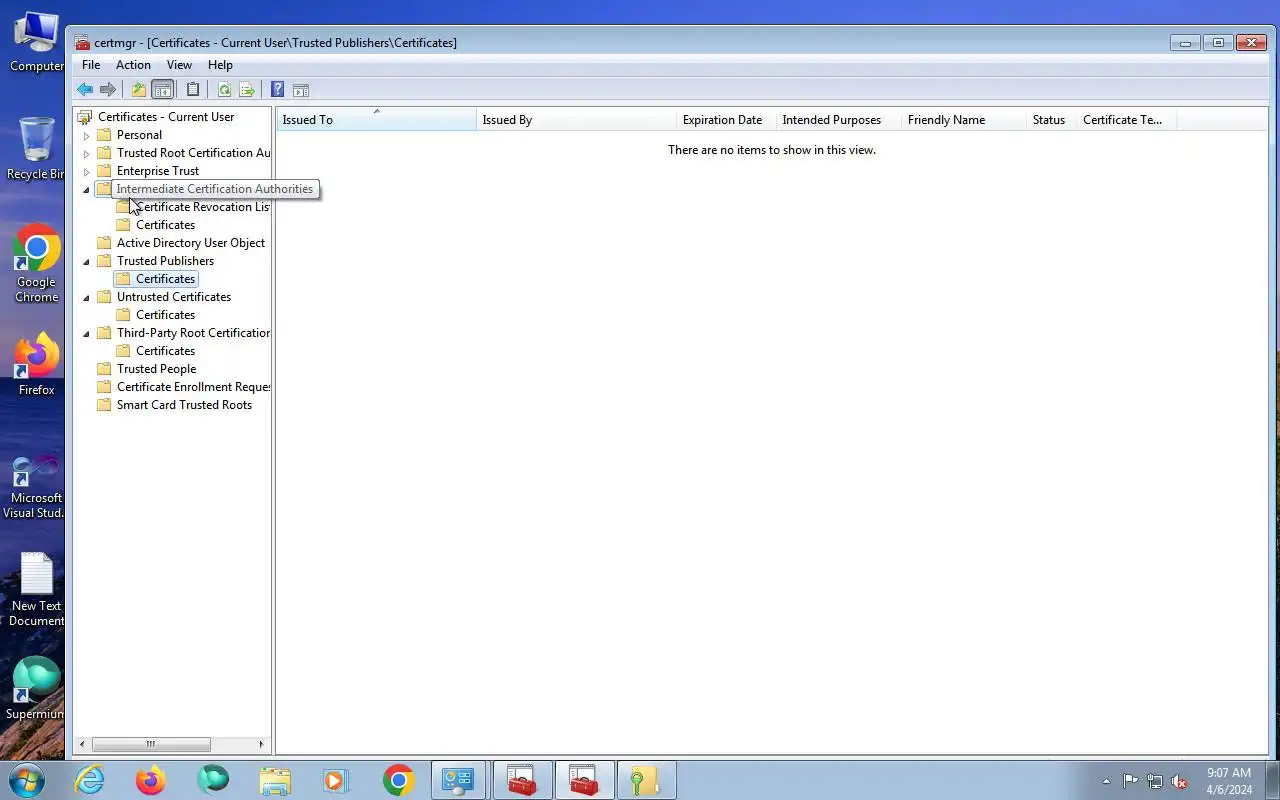1280x800 pixels.
Task: Open Firefox from the taskbar
Action: (x=151, y=780)
